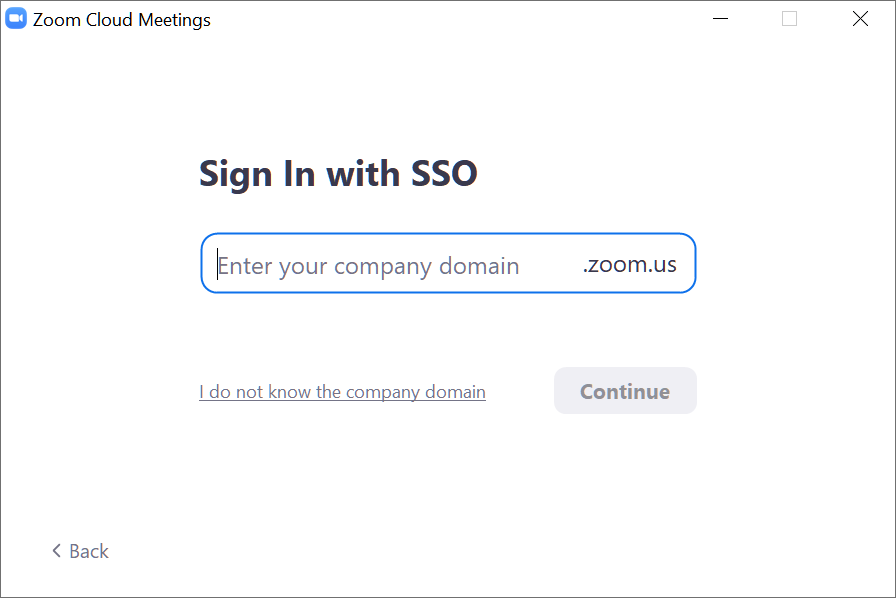Click the back chevron arrow icon
The image size is (896, 598).
(x=57, y=551)
